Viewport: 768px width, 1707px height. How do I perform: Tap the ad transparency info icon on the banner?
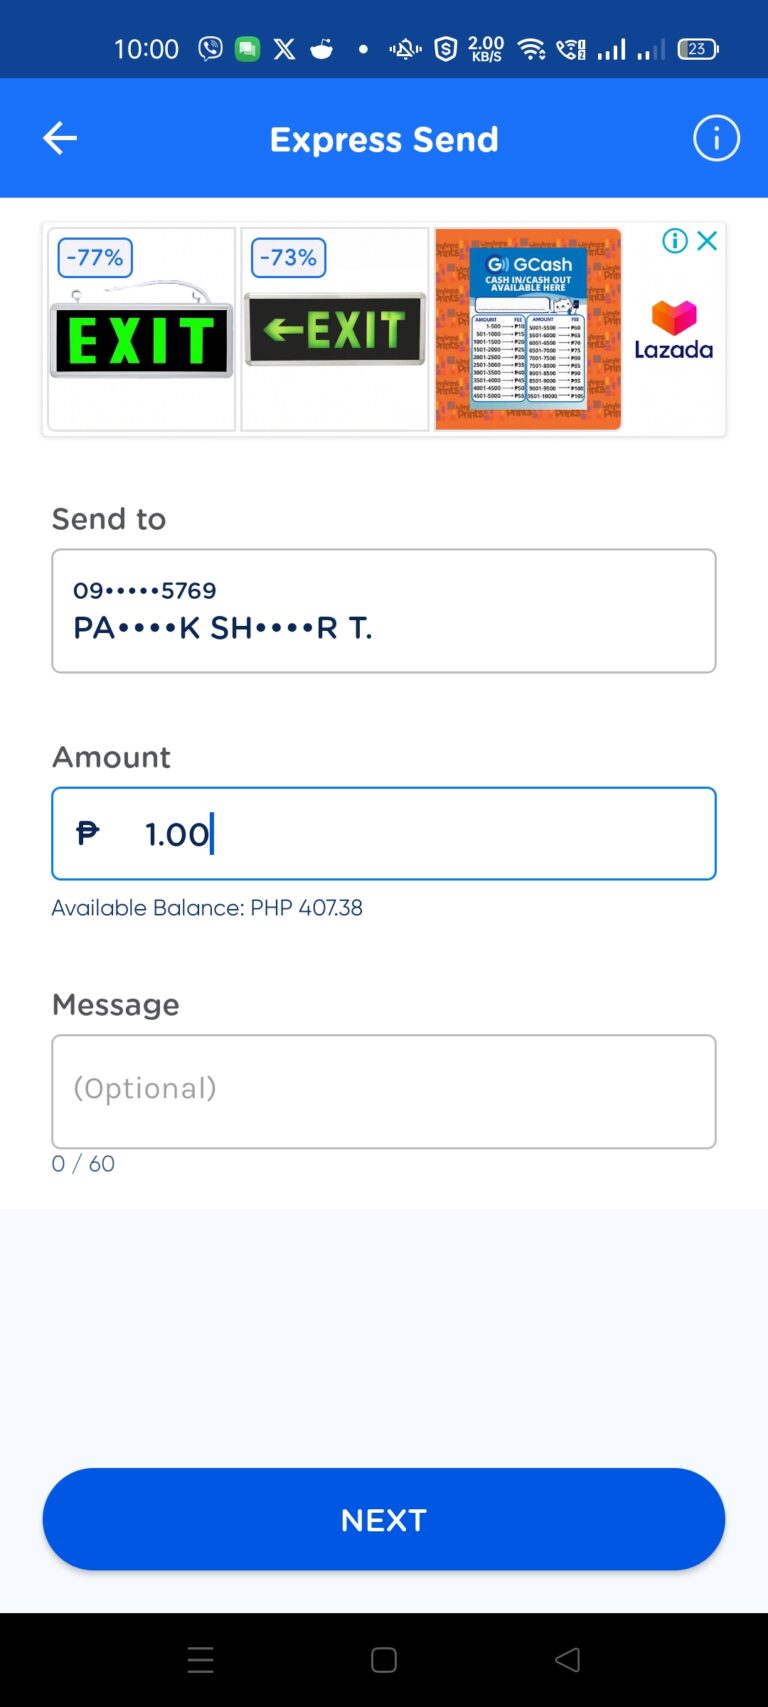[x=674, y=241]
